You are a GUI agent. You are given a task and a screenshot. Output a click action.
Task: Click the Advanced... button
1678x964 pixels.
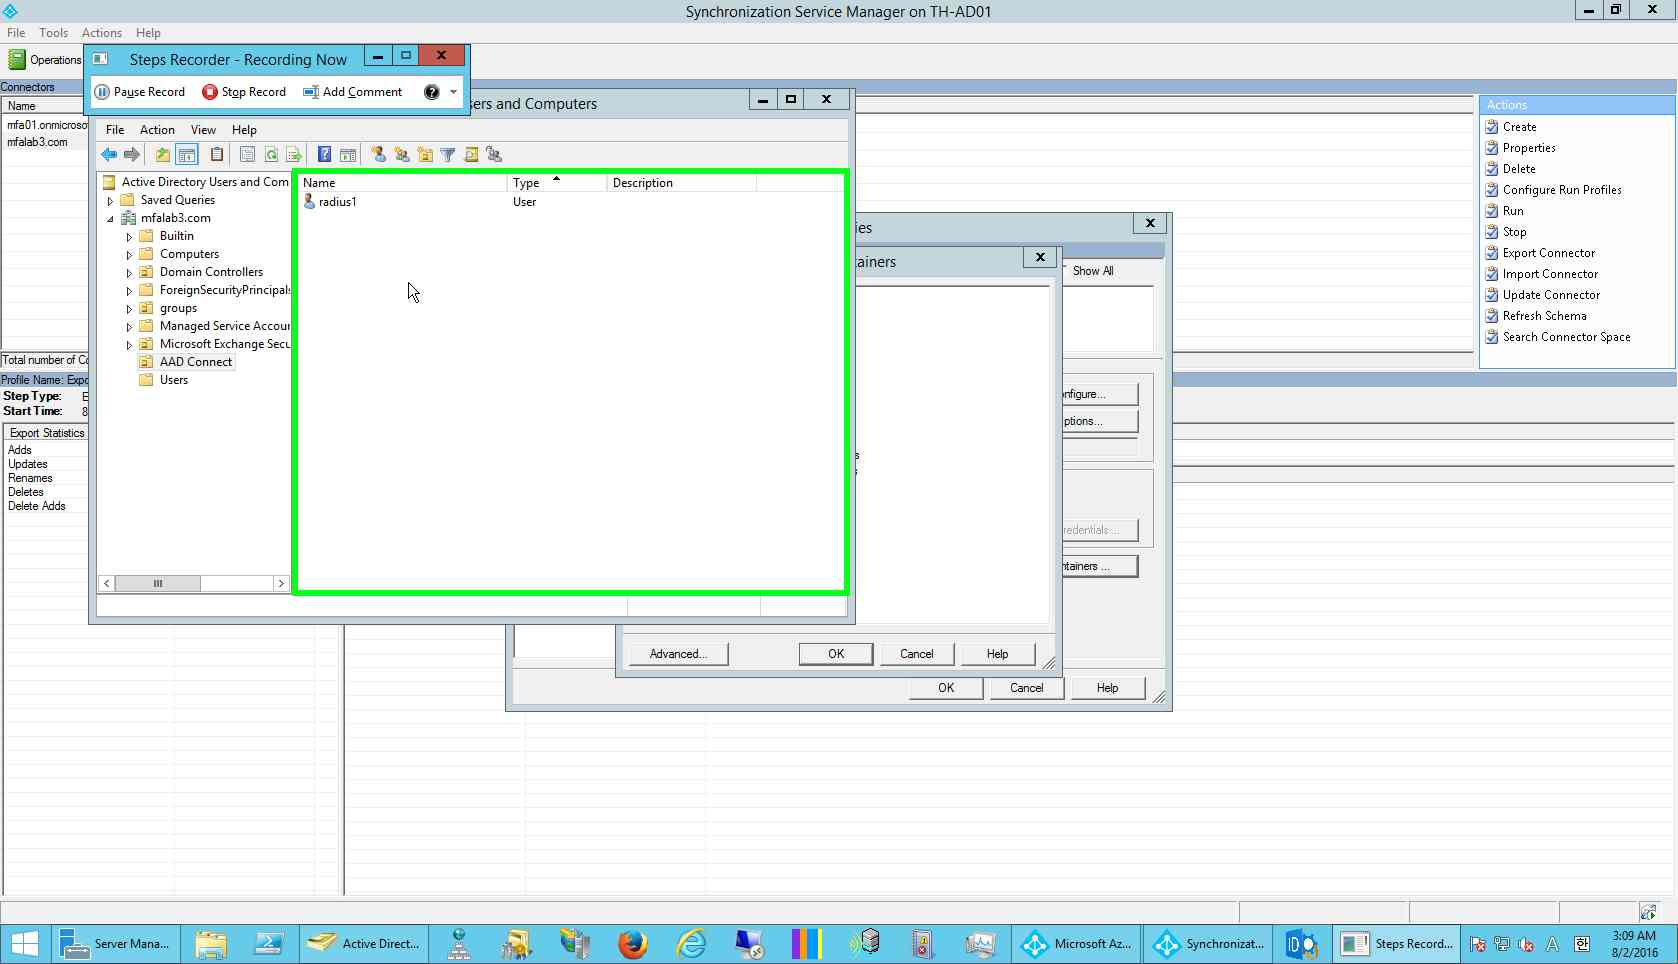click(x=678, y=654)
